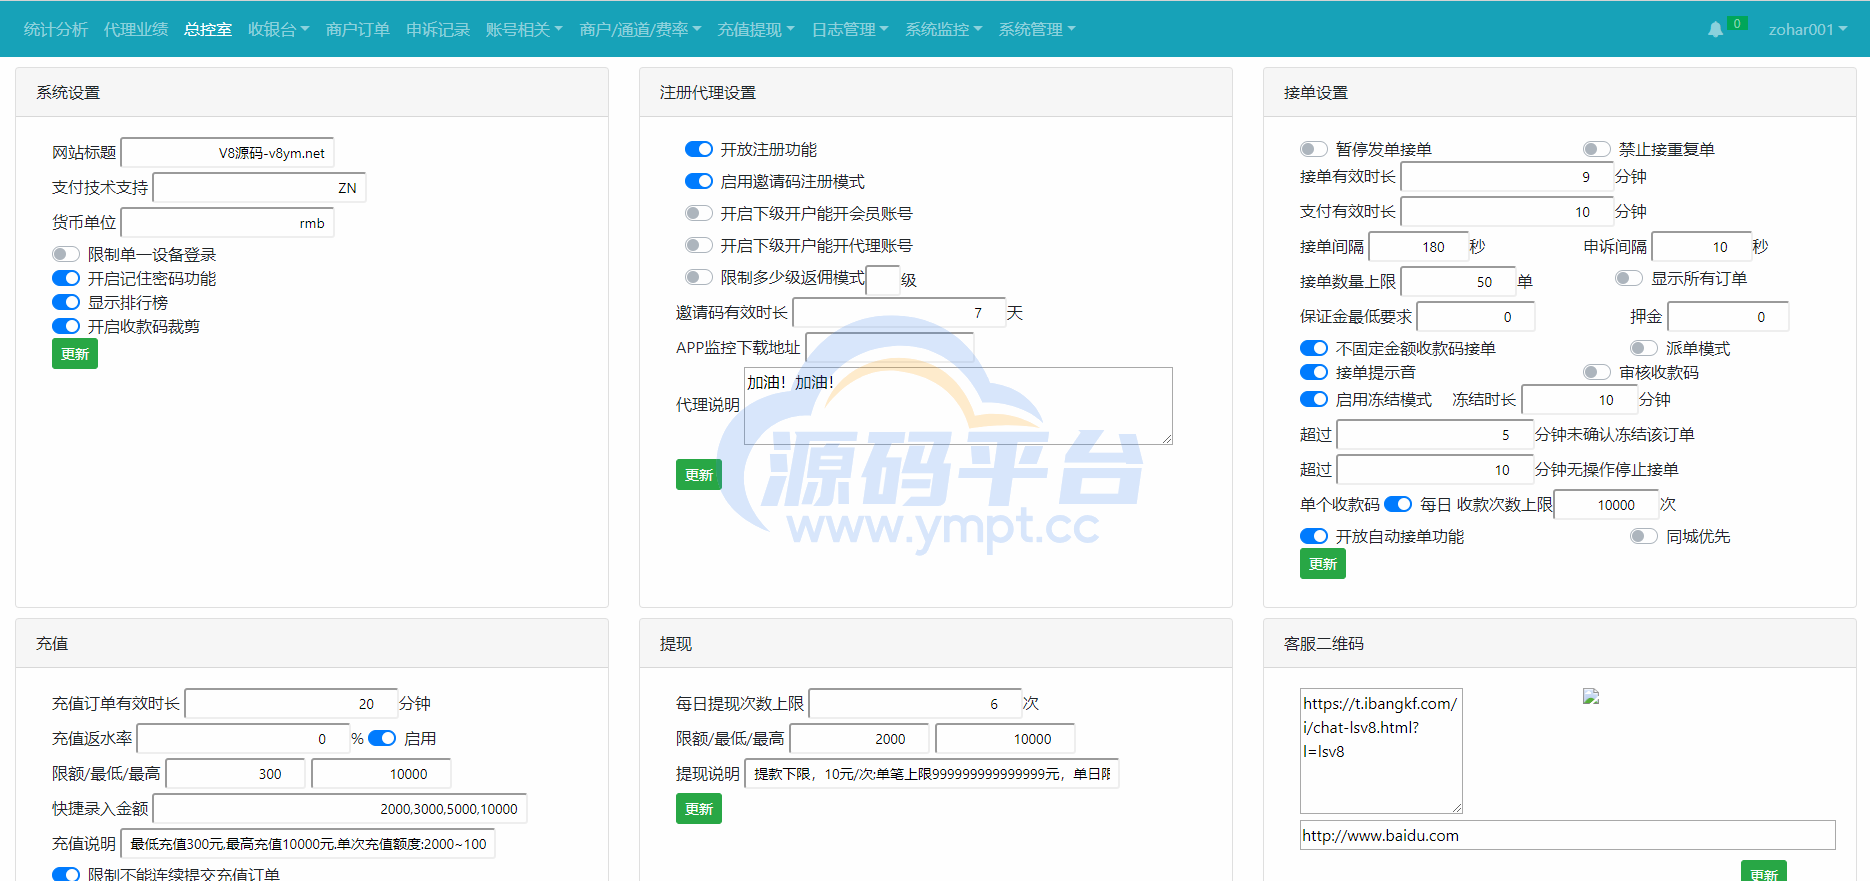Open zohar001 user dropdown
Image resolution: width=1870 pixels, height=881 pixels.
point(1807,29)
